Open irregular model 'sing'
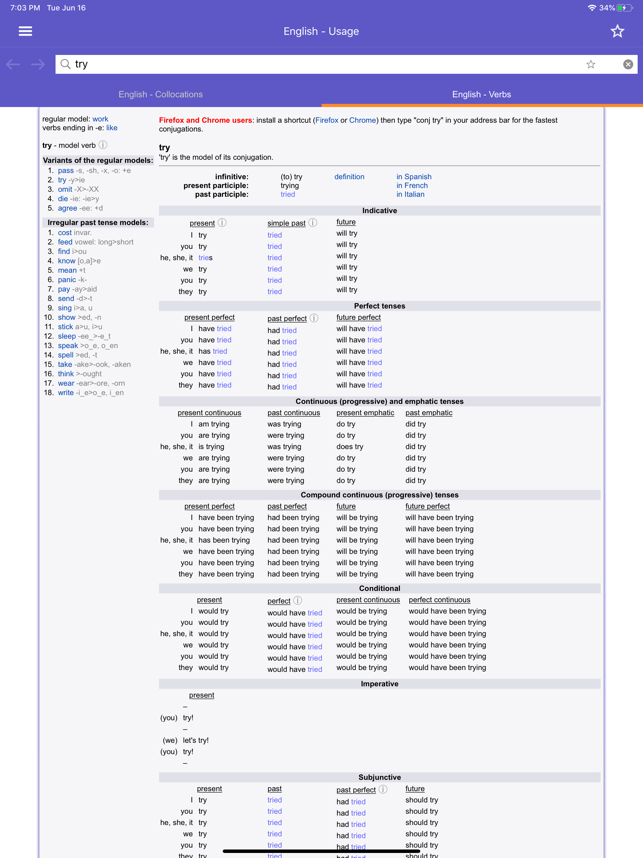 (x=65, y=308)
